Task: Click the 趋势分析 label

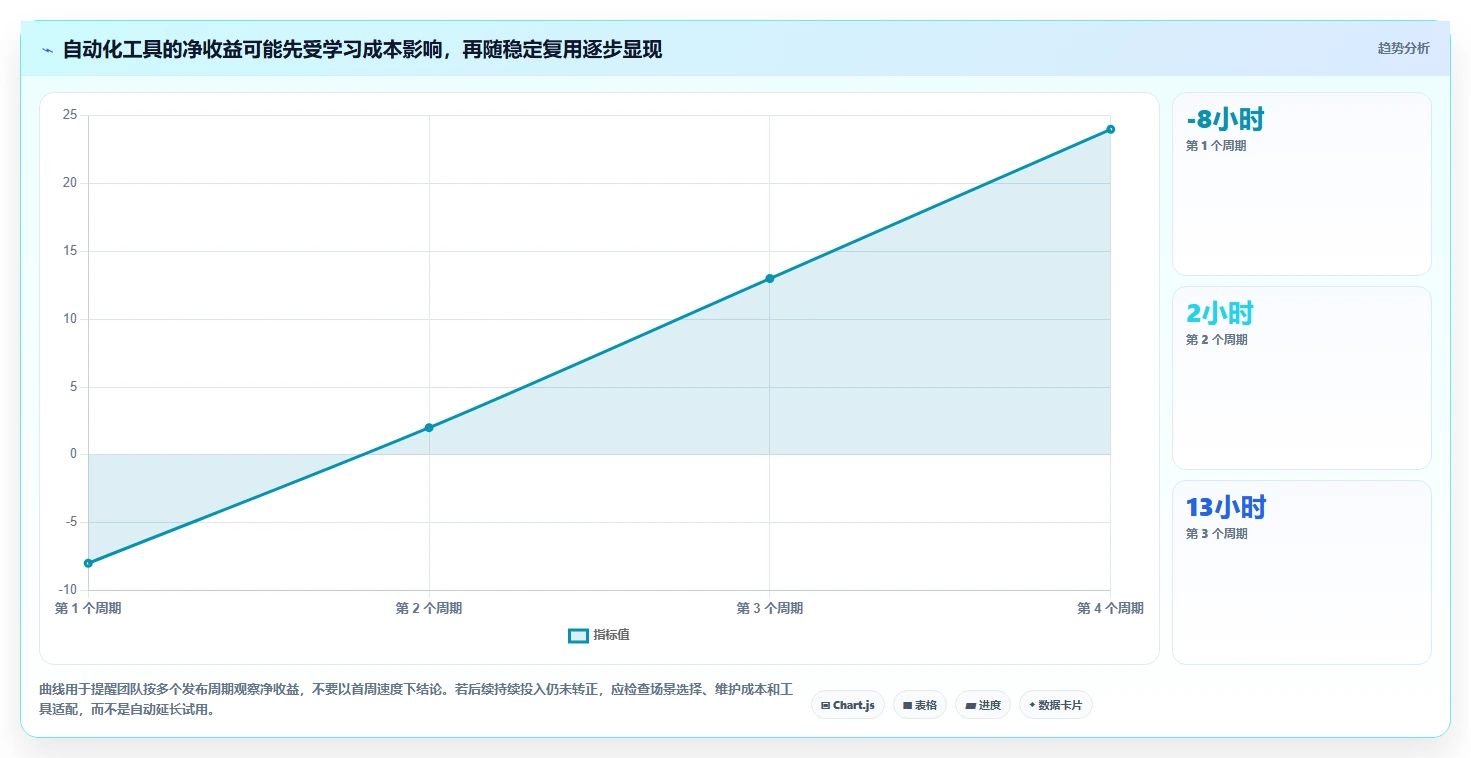Action: point(1403,48)
